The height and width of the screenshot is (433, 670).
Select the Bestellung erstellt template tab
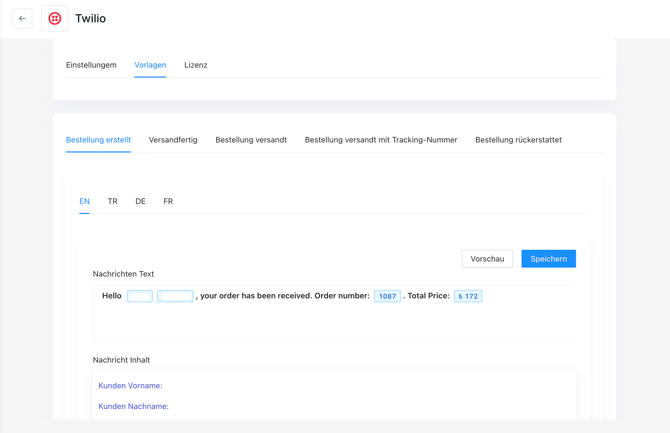coord(98,140)
